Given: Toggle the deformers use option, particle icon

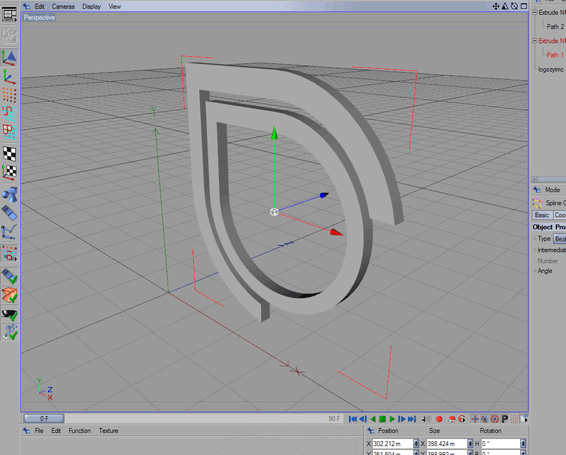Looking at the screenshot, I should (x=9, y=332).
